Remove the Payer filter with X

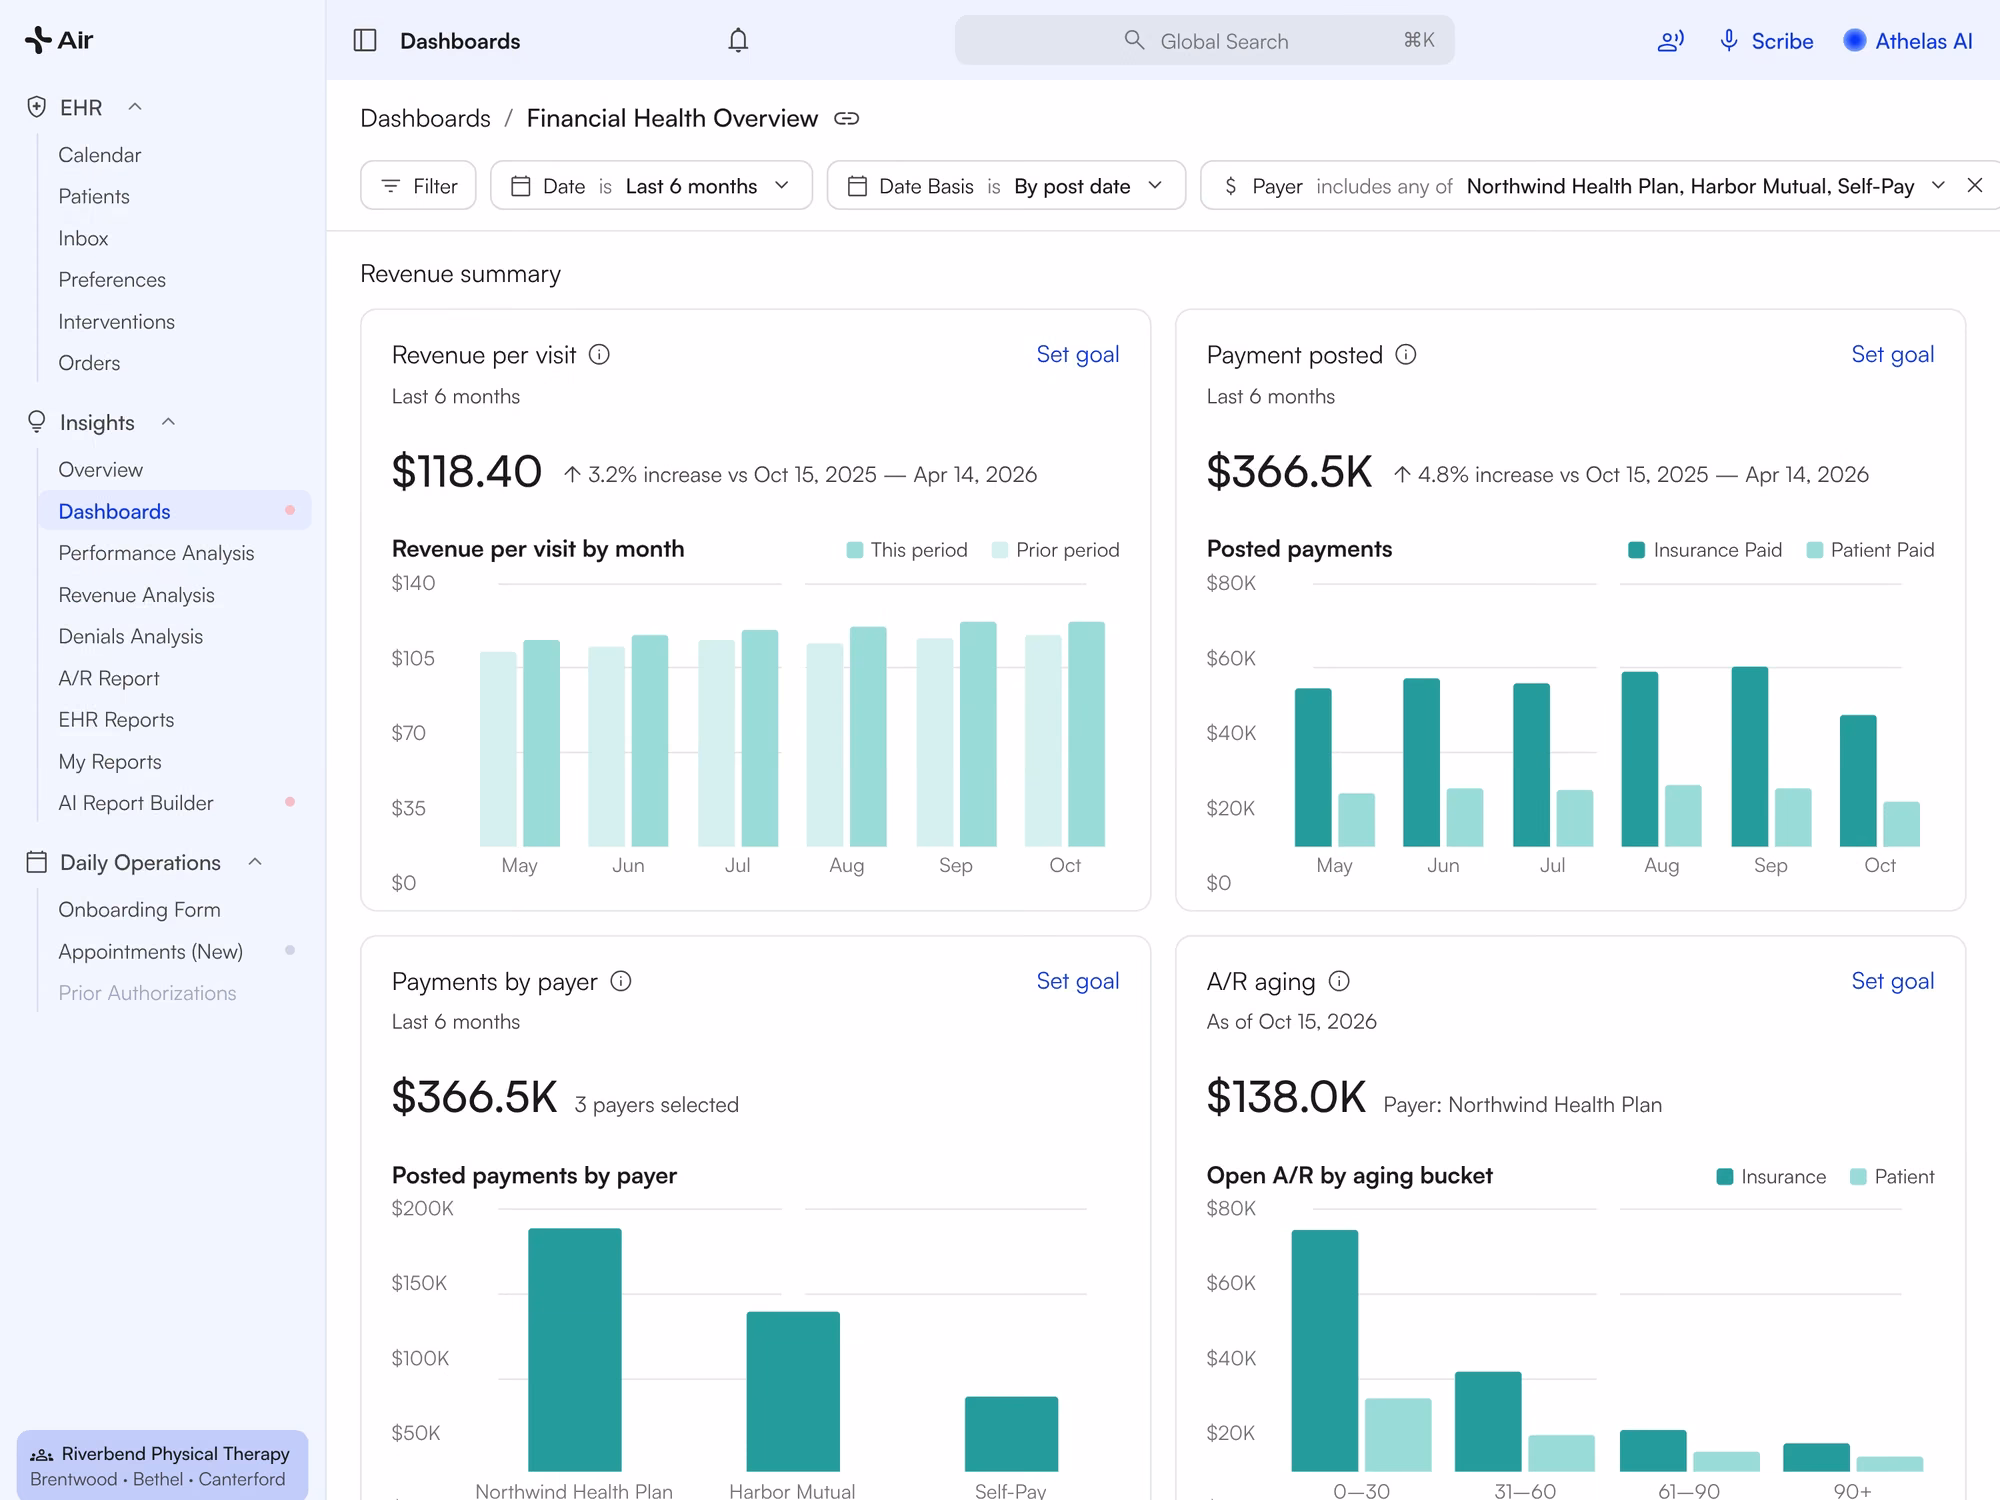point(1975,185)
